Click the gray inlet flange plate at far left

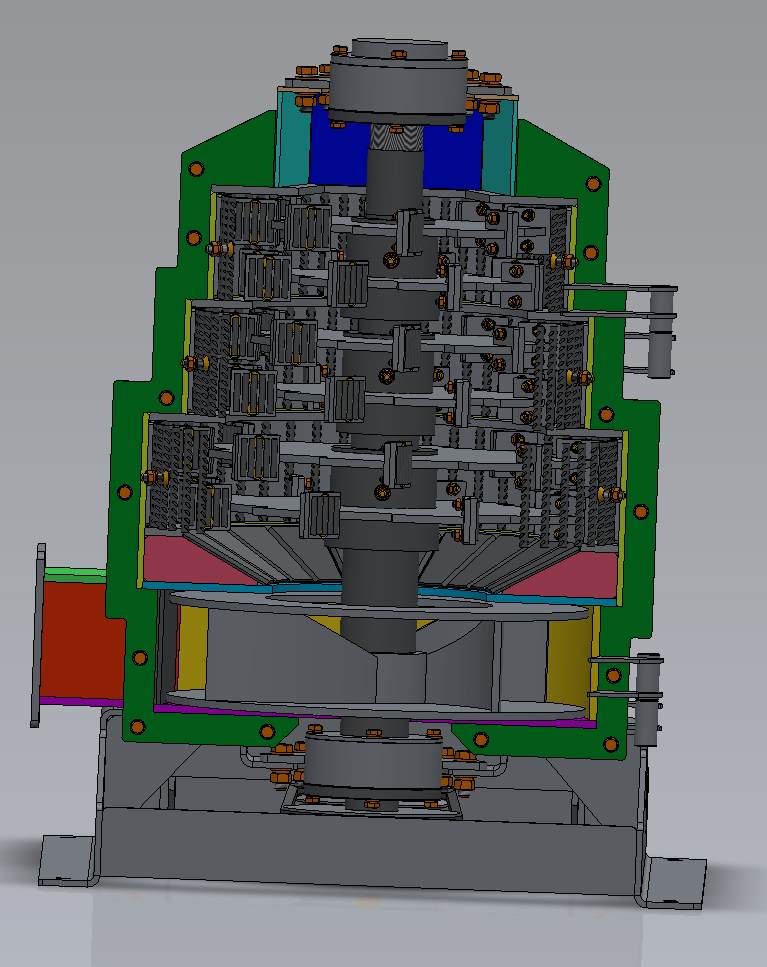coord(39,635)
